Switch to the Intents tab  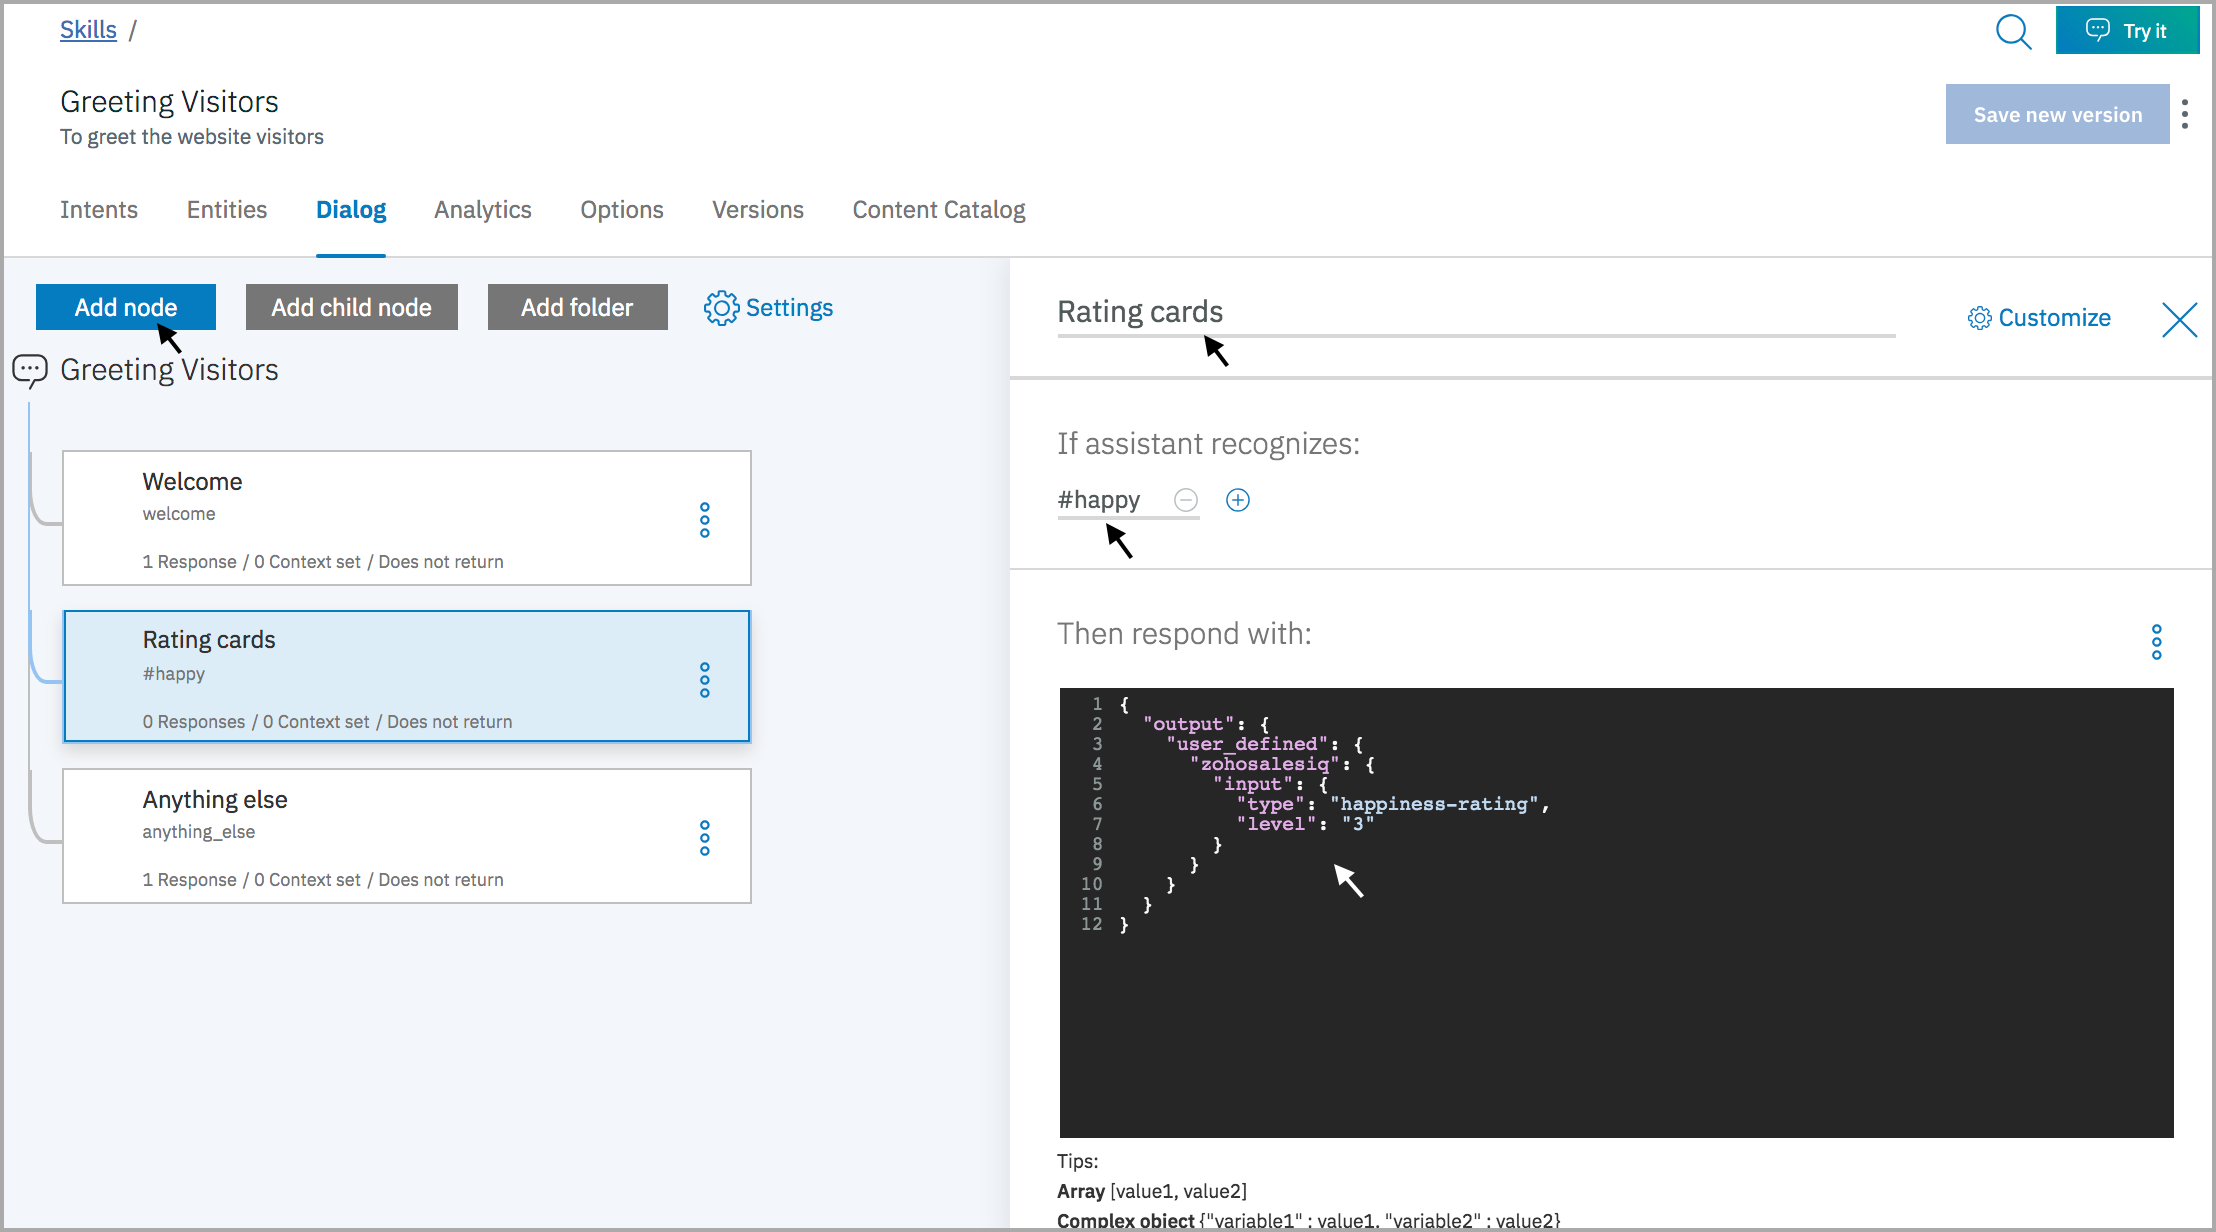(98, 210)
